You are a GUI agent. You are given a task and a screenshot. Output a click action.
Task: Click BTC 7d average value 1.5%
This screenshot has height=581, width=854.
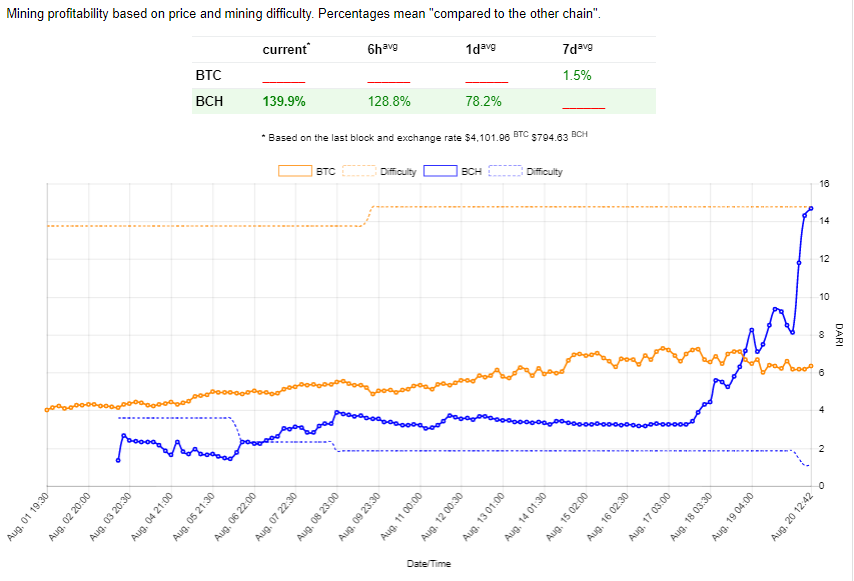(577, 75)
